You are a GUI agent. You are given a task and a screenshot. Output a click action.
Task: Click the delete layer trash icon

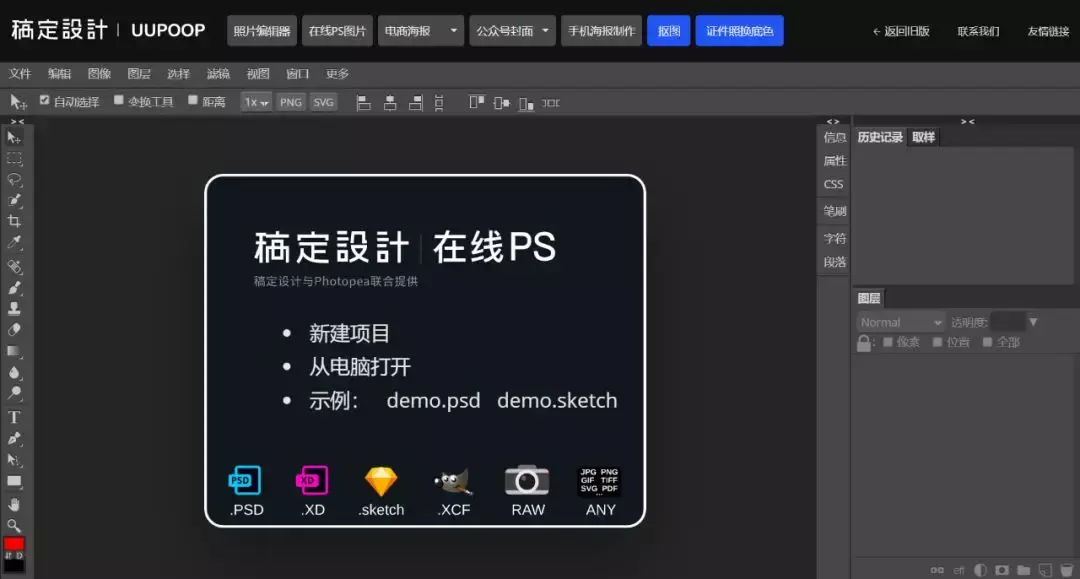click(1066, 570)
